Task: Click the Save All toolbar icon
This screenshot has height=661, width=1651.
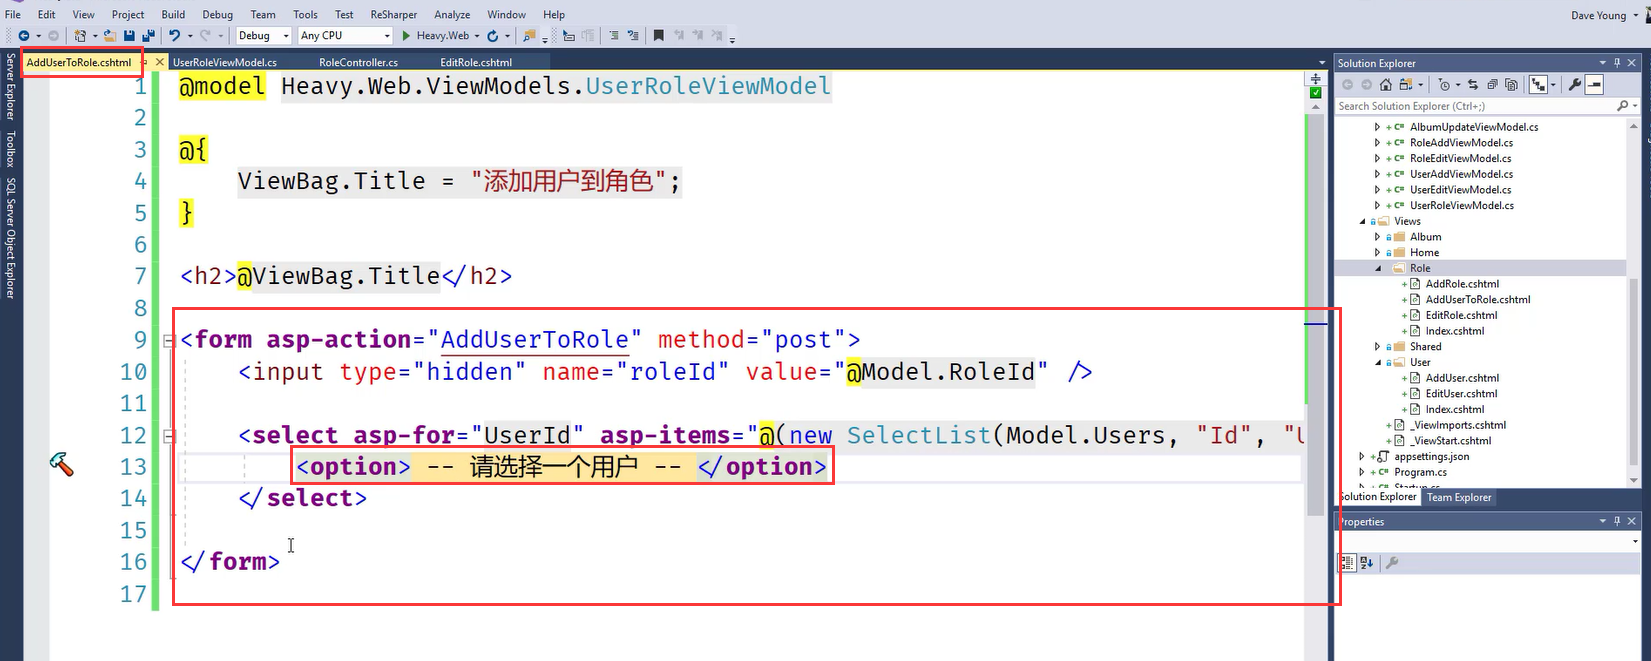Action: pyautogui.click(x=148, y=36)
